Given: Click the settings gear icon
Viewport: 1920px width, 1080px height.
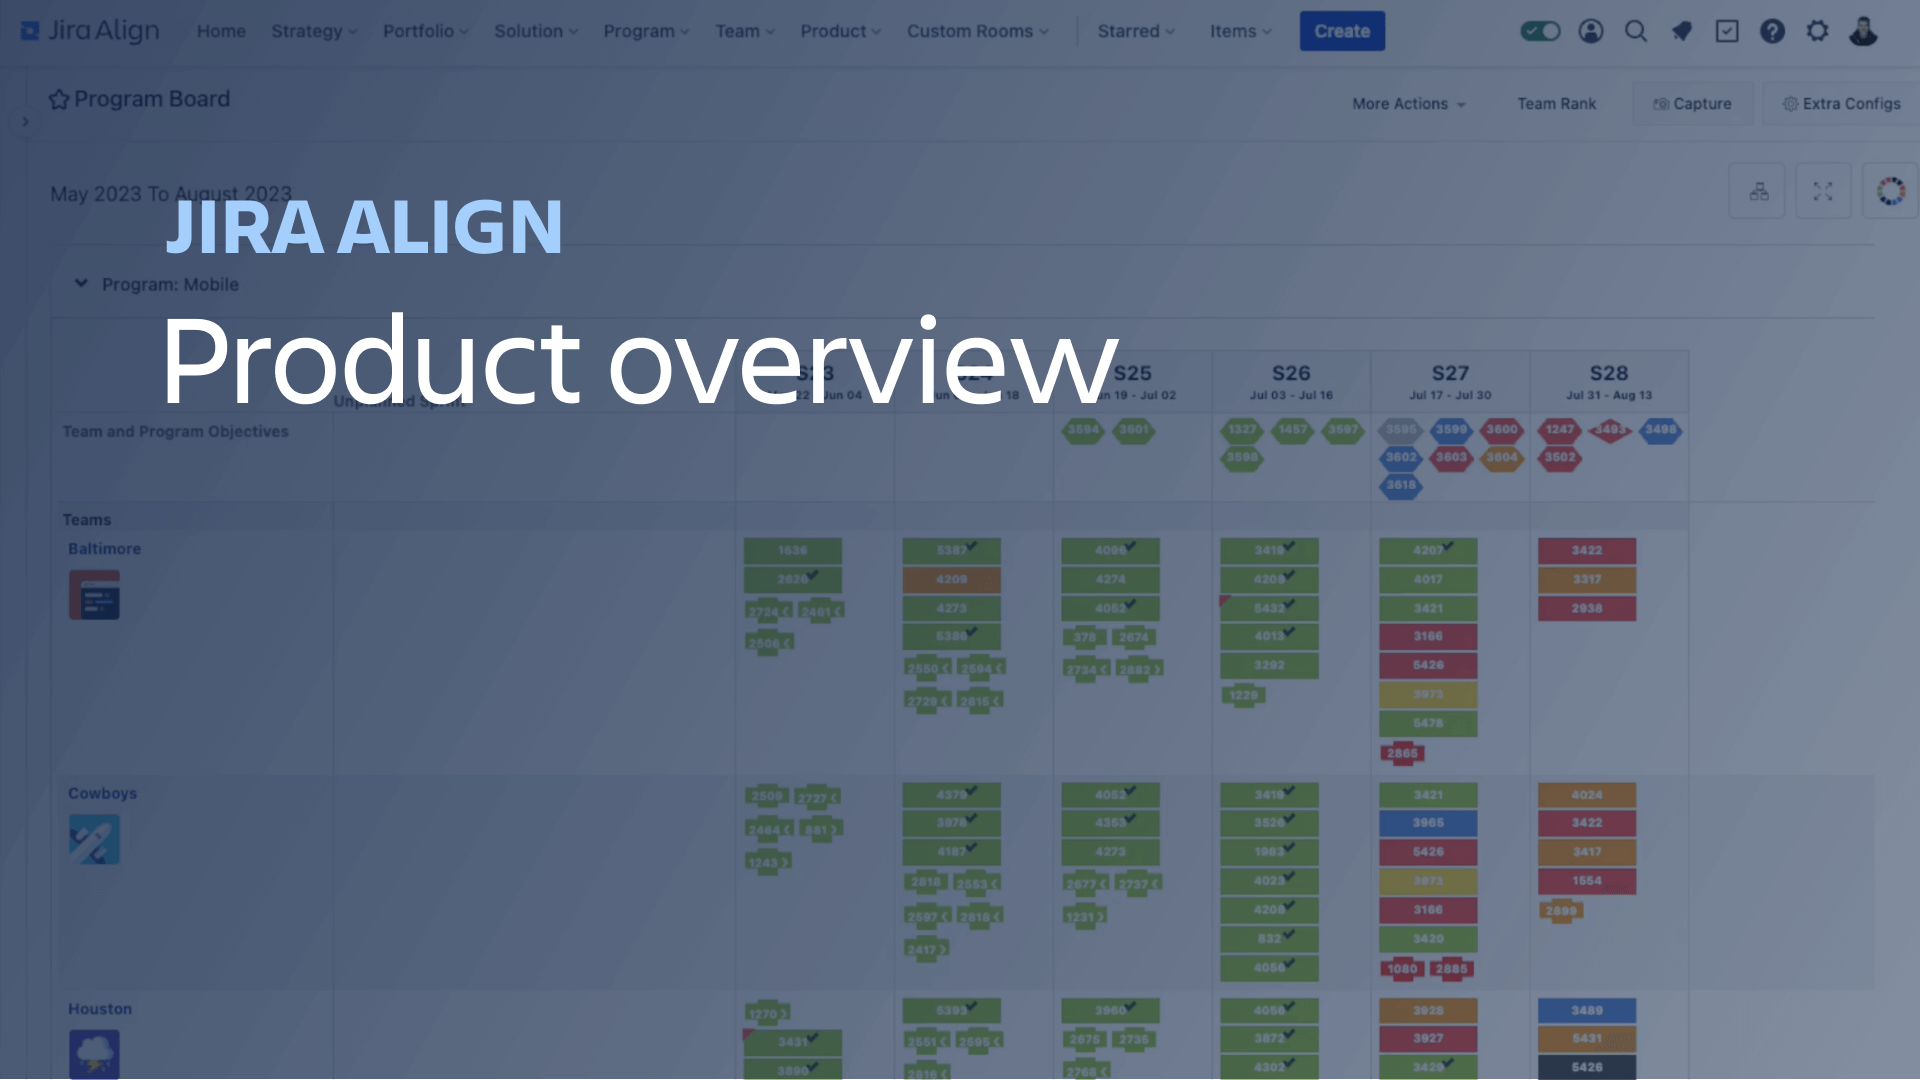Looking at the screenshot, I should click(x=1817, y=29).
